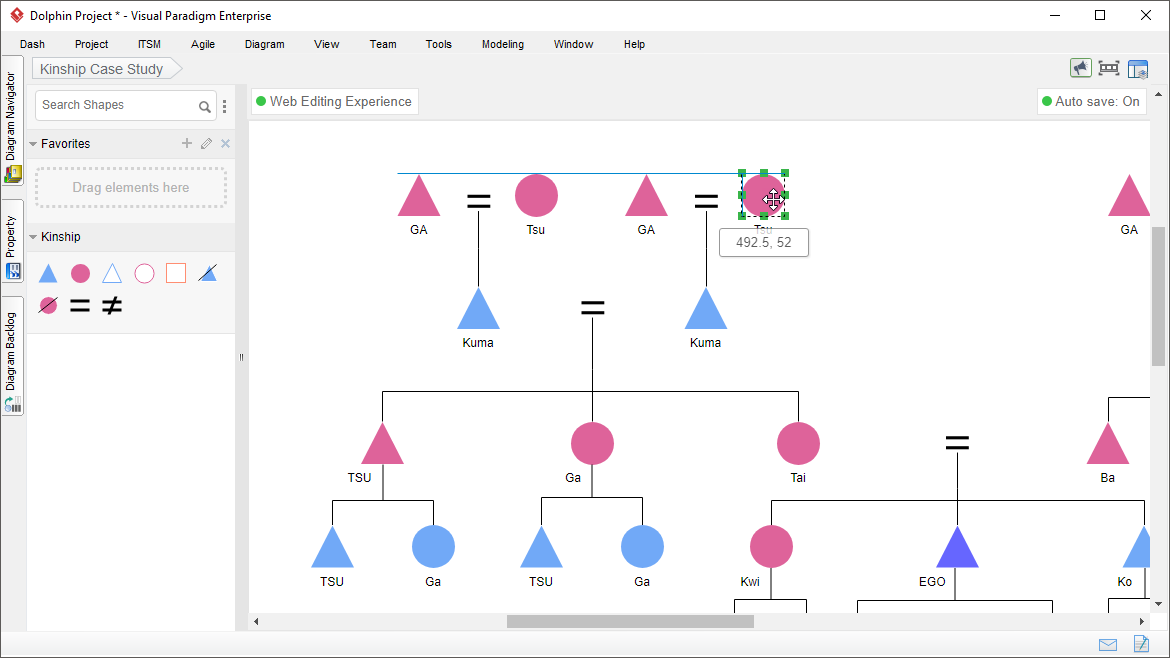Select the Tai circle in the diagram
The height and width of the screenshot is (658, 1170).
pyautogui.click(x=798, y=444)
